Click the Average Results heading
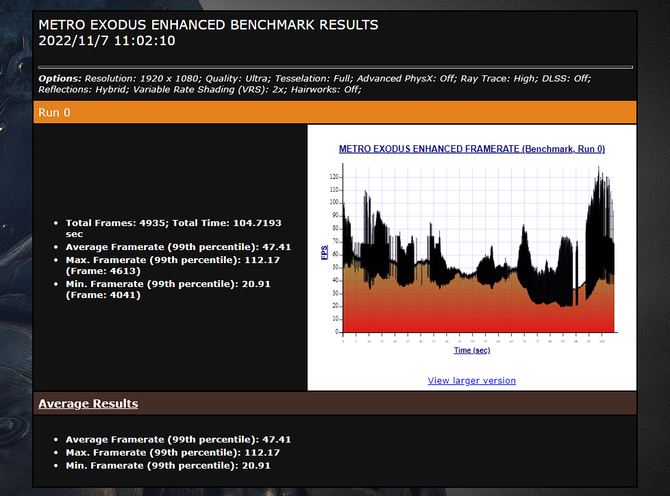This screenshot has width=670, height=496. tap(88, 404)
